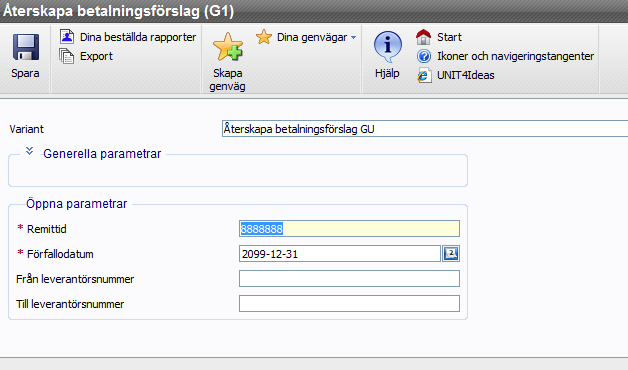The height and width of the screenshot is (370, 628).
Task: Expand the Generella parametrar section chevron
Action: click(x=29, y=151)
